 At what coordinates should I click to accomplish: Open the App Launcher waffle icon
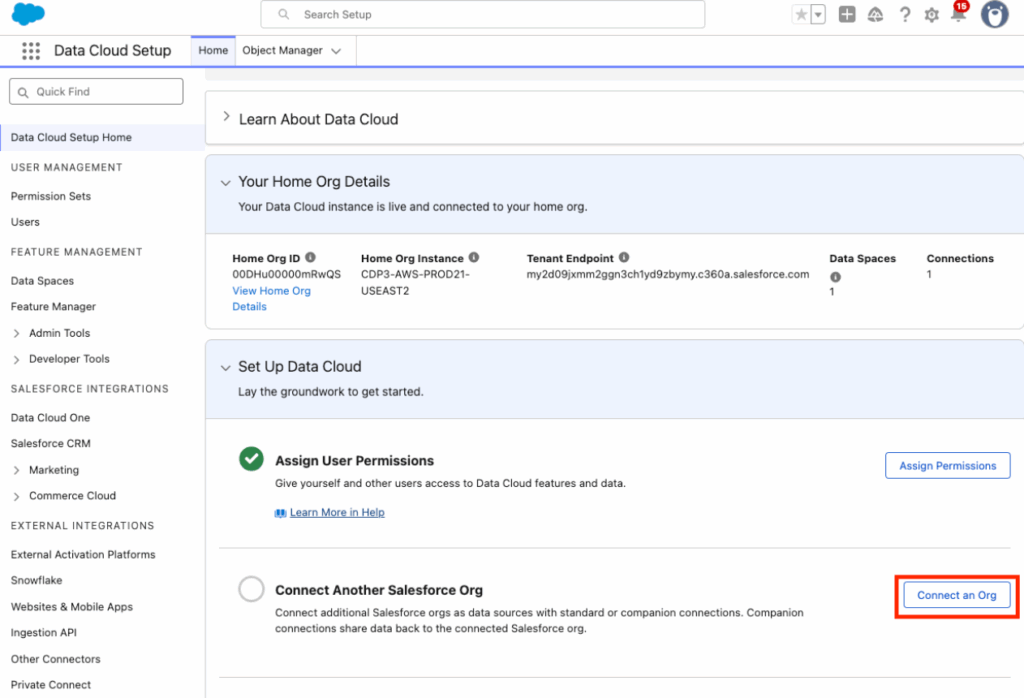[x=31, y=50]
